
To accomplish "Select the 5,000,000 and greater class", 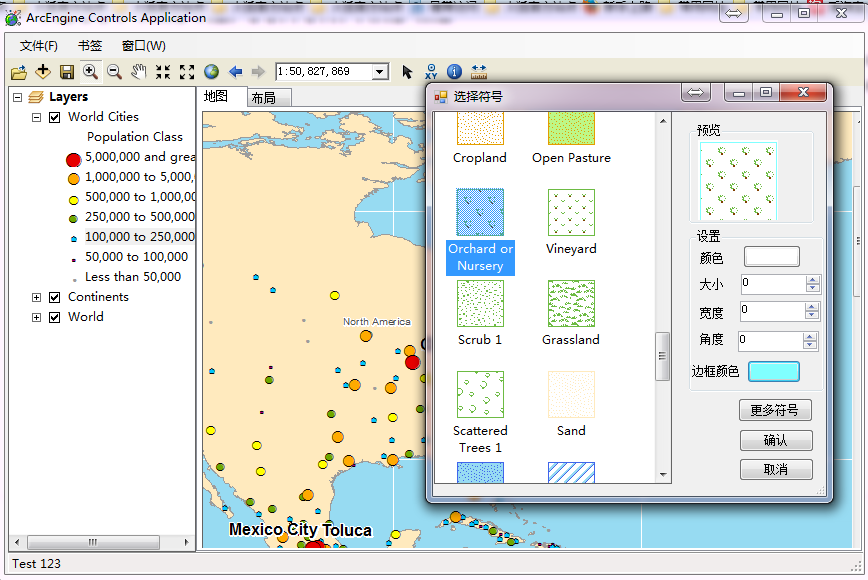I will [x=140, y=157].
